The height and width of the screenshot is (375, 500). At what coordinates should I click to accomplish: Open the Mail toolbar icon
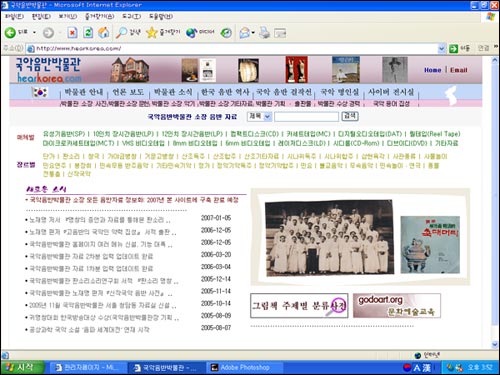[x=245, y=33]
